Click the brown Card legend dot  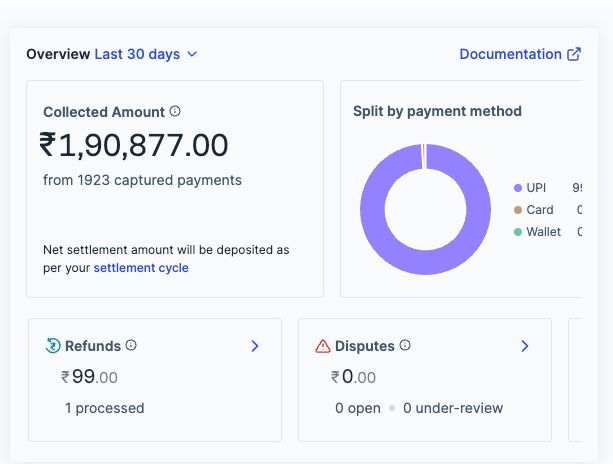pos(518,210)
